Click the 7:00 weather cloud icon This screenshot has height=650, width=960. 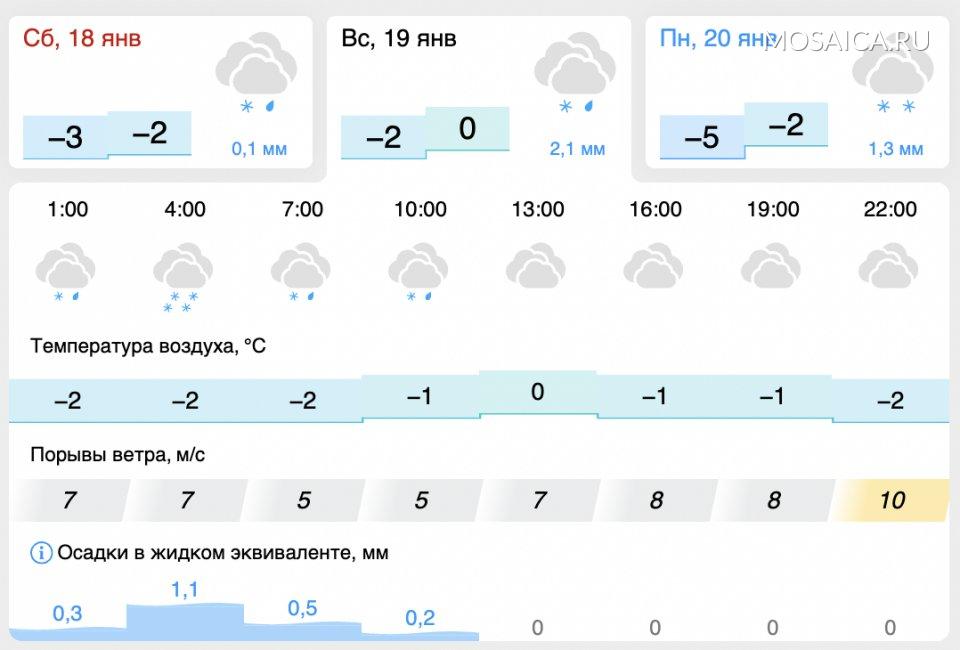302,272
